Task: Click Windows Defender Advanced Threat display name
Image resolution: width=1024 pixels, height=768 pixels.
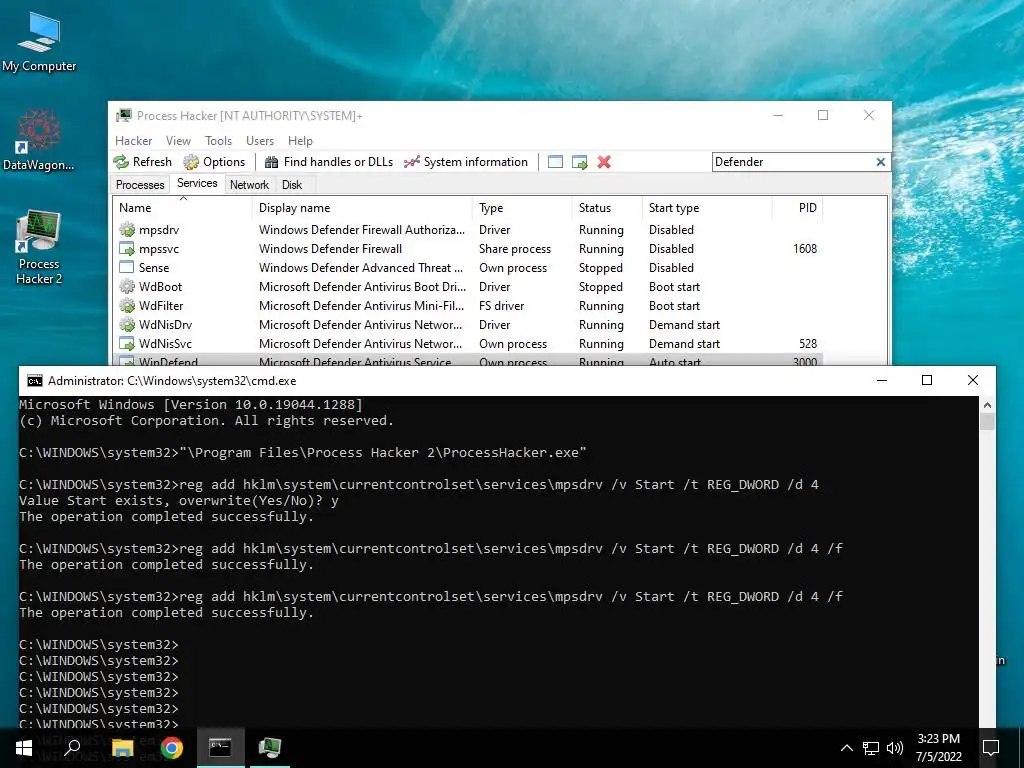Action: pyautogui.click(x=361, y=268)
